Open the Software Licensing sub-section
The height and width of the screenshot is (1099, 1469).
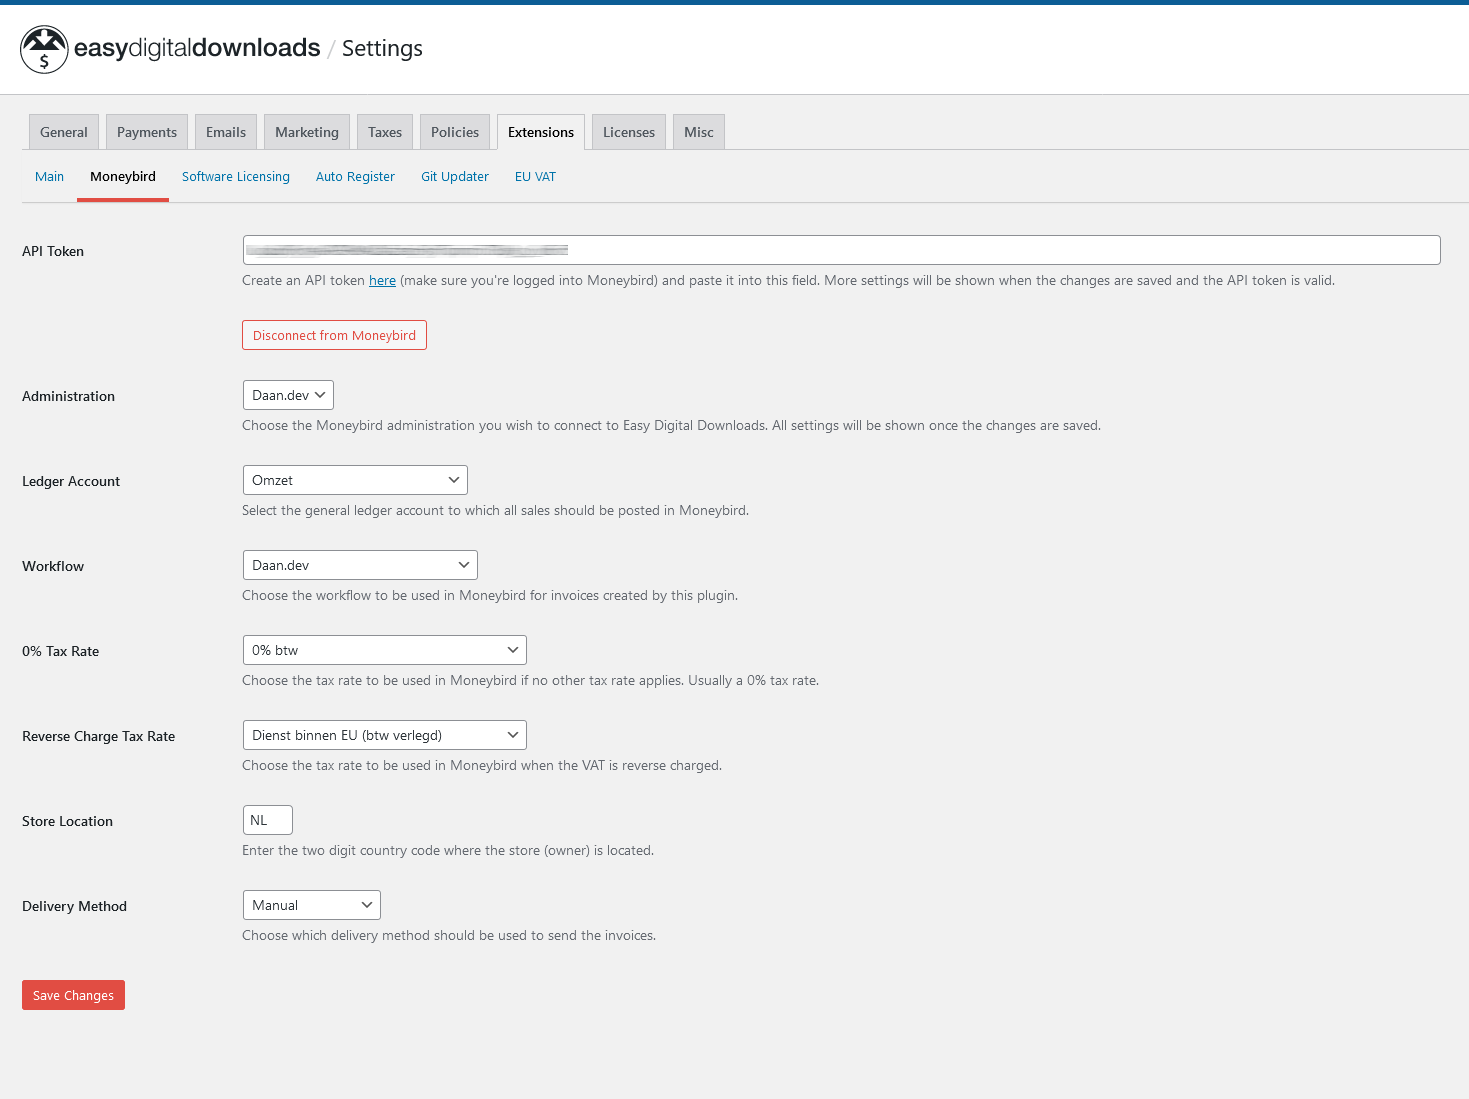pos(236,177)
